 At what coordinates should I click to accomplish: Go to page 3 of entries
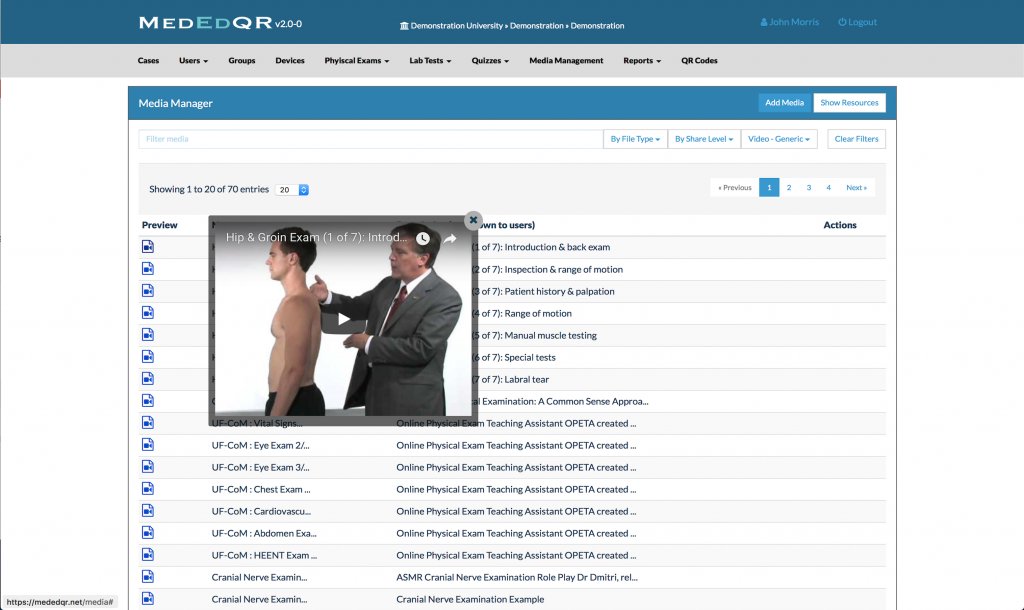click(808, 187)
